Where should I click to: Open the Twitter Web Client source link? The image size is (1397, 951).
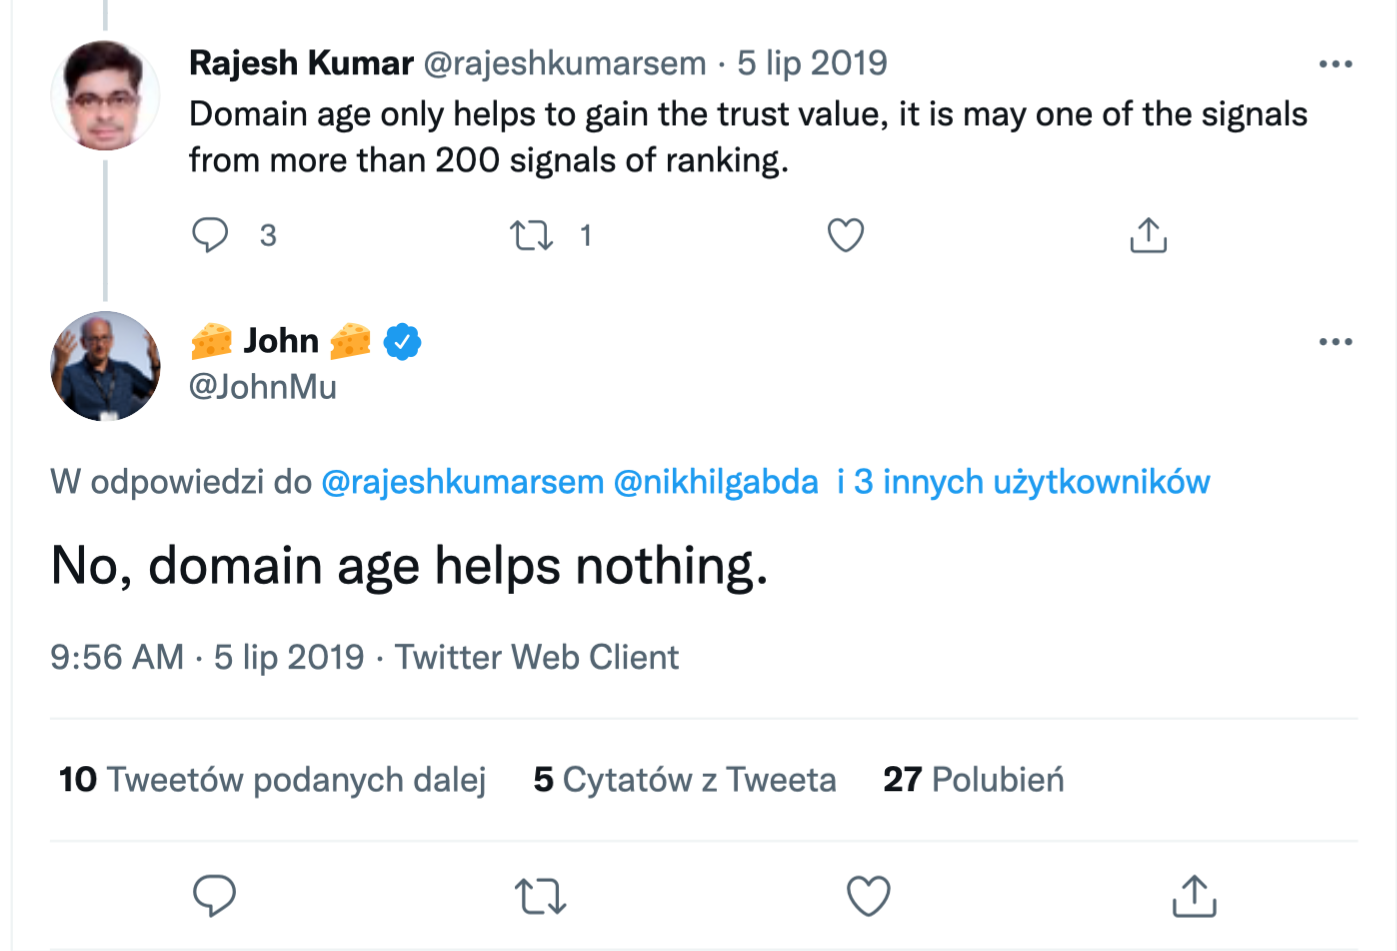[537, 657]
